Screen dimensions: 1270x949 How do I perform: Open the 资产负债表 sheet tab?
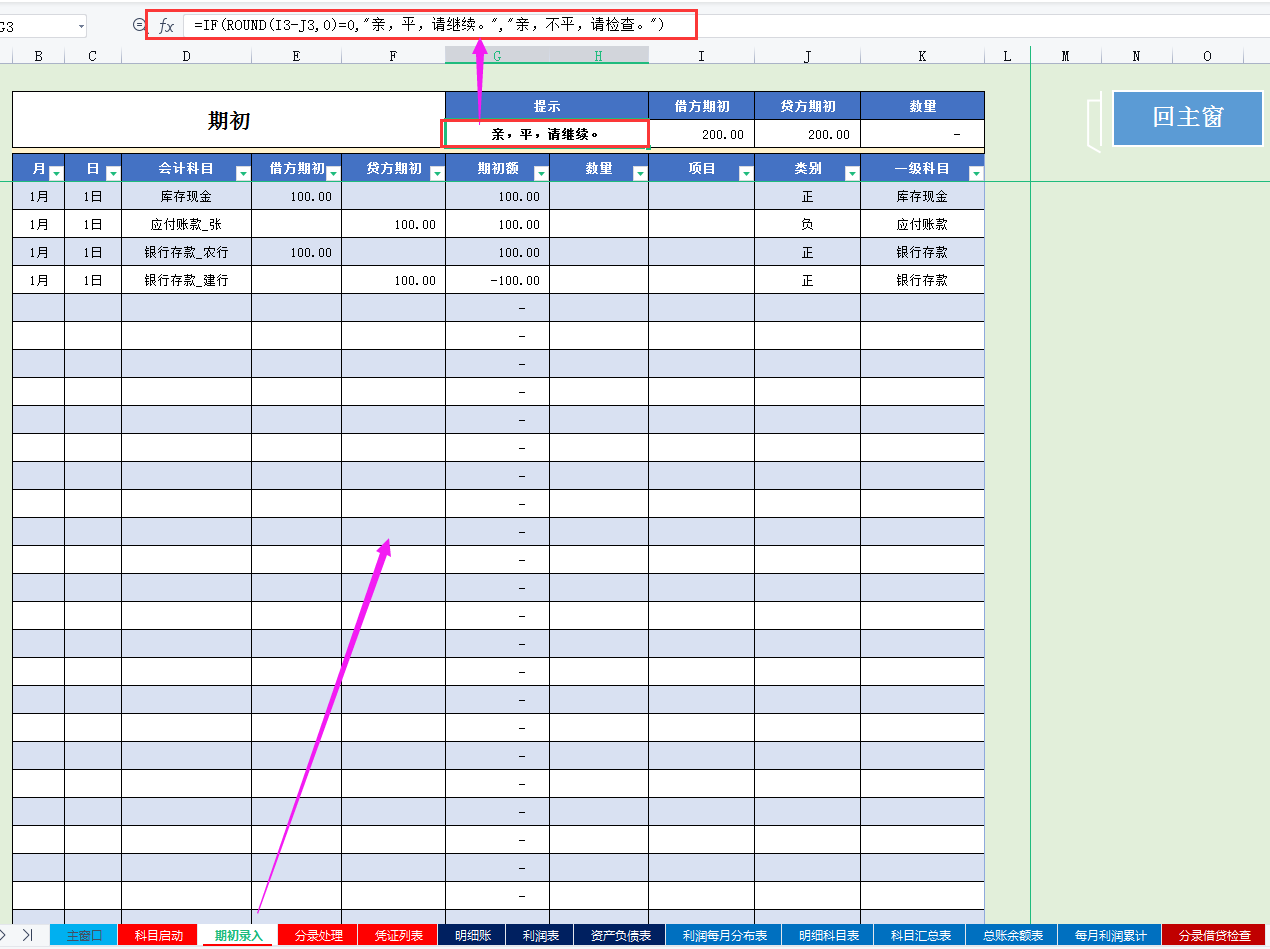click(620, 935)
